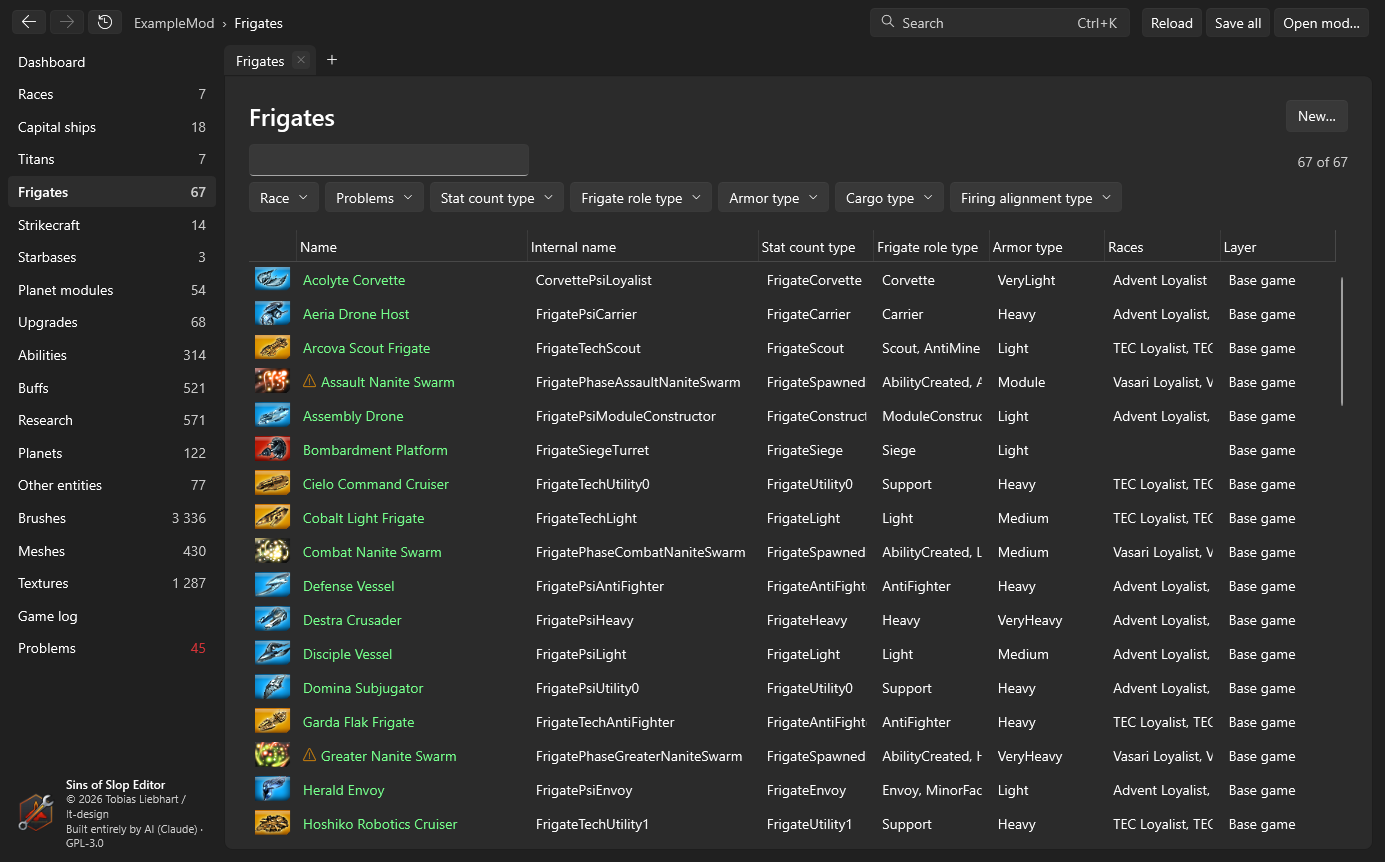Click the Greater Nanite Swarm warning icon
Image resolution: width=1385 pixels, height=862 pixels.
pos(309,755)
